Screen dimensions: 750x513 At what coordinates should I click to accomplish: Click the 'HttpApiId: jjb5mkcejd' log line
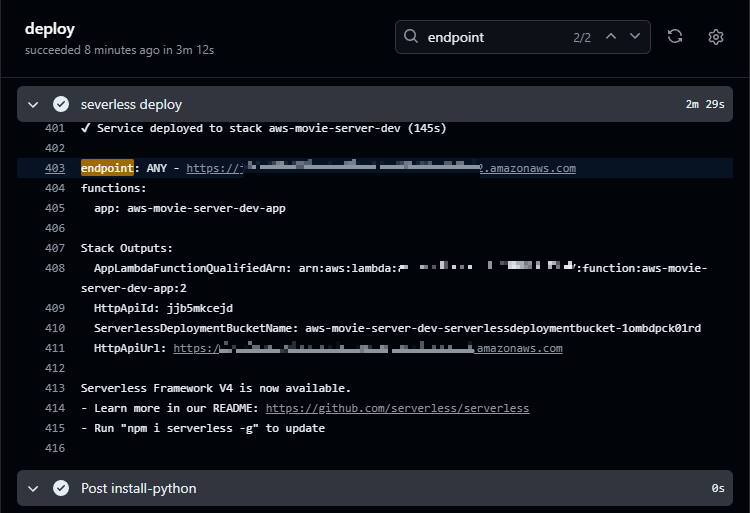pyautogui.click(x=164, y=308)
